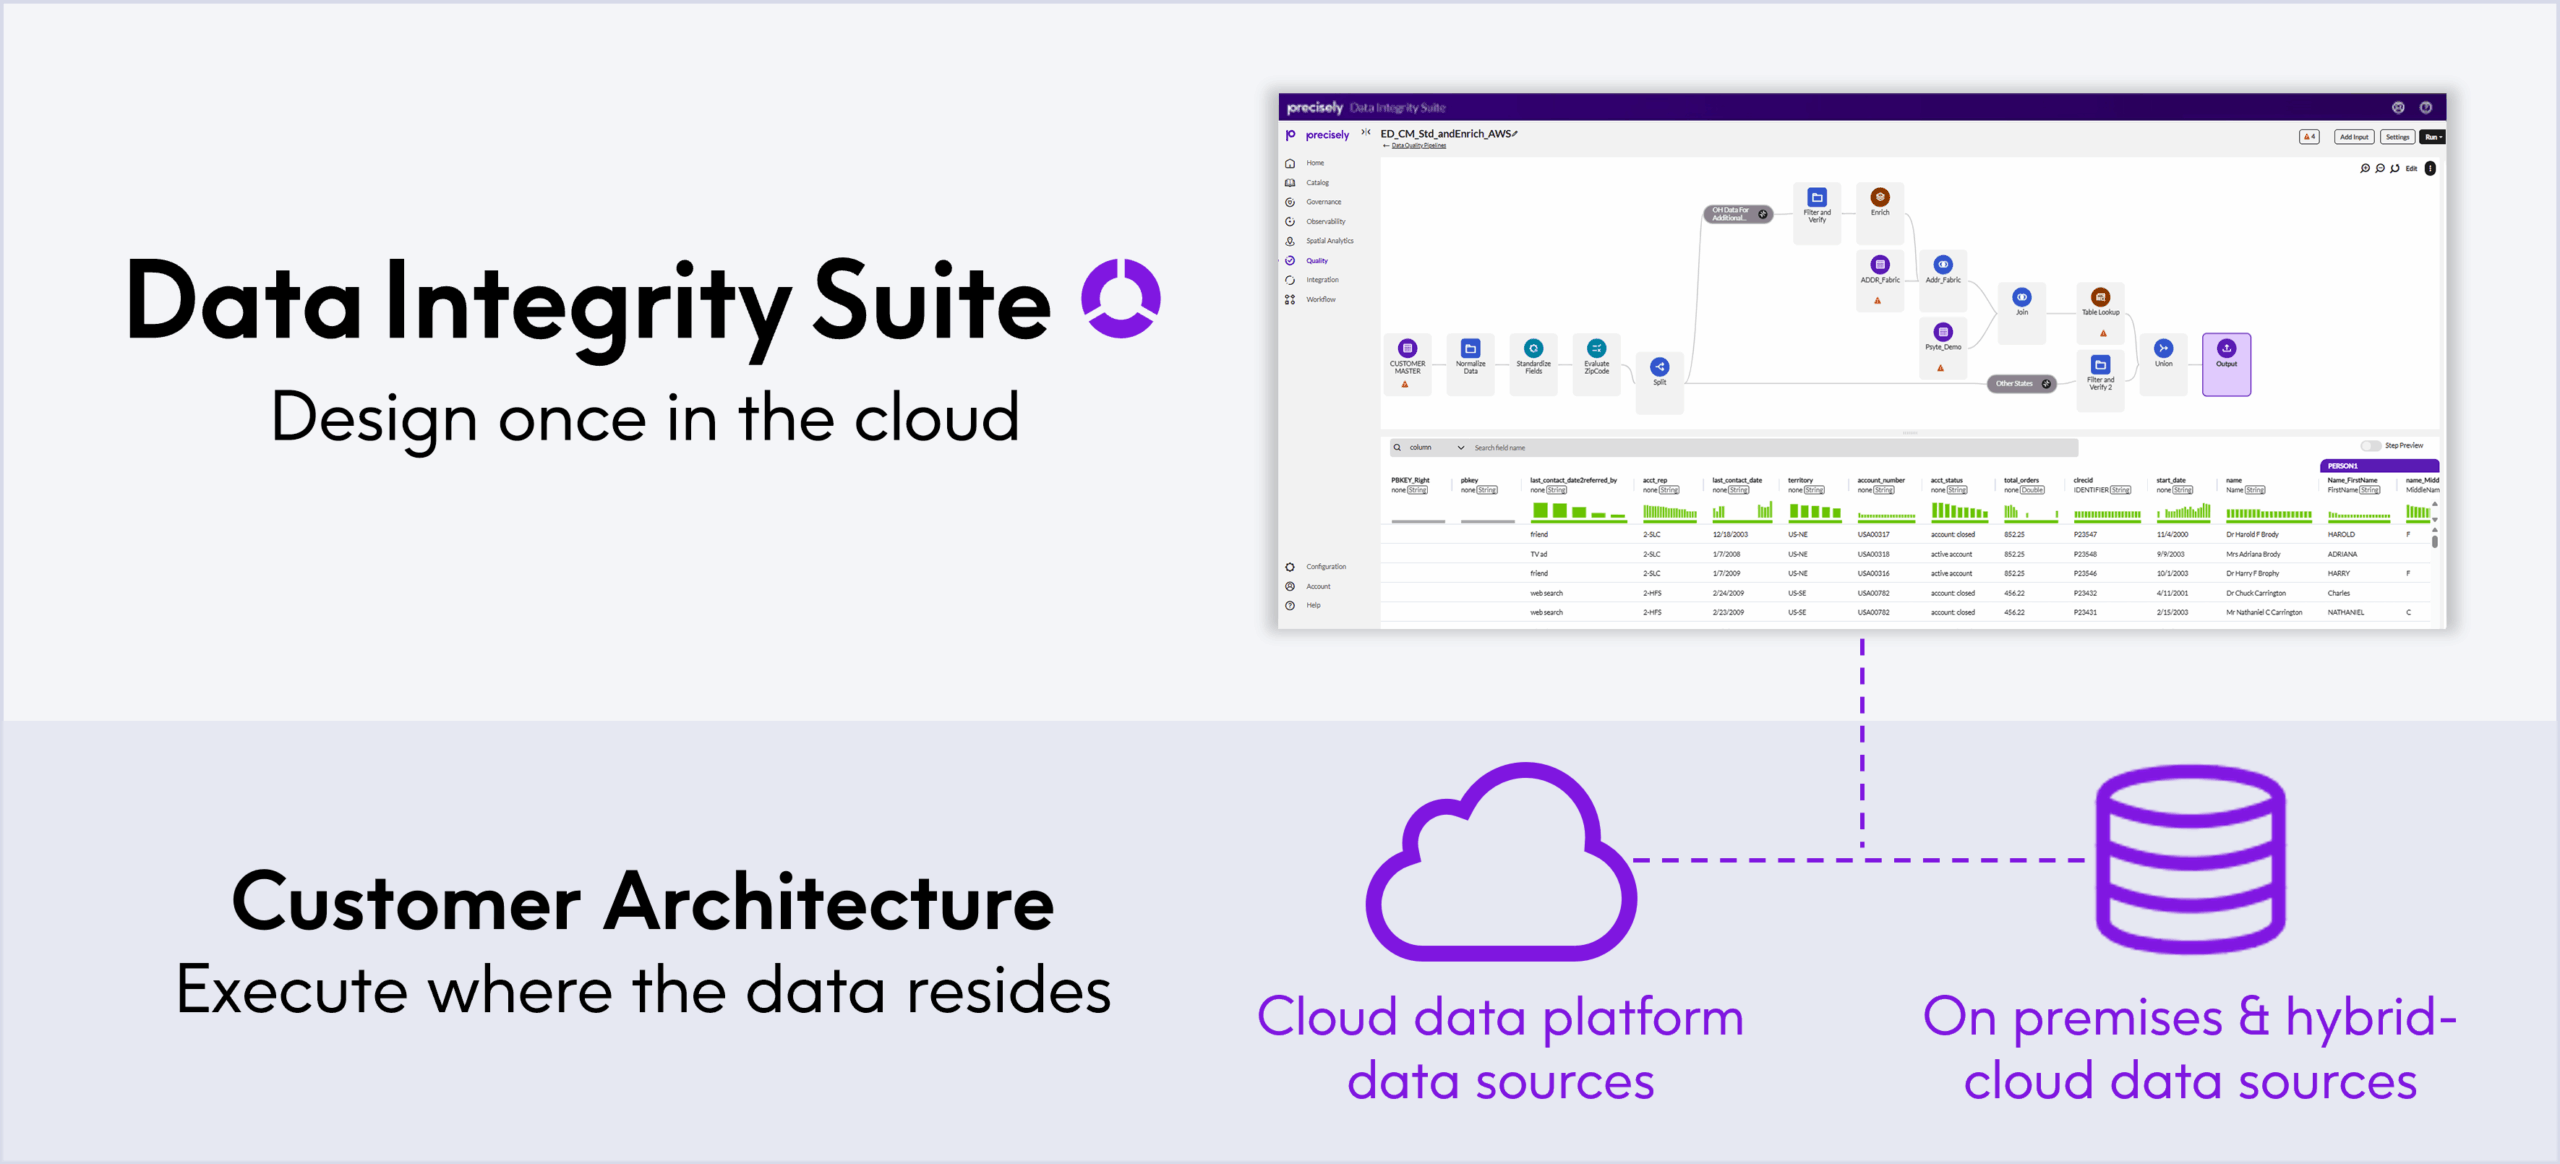Screen dimensions: 2560x1164
Task: Click the Search field name input
Action: point(1772,448)
